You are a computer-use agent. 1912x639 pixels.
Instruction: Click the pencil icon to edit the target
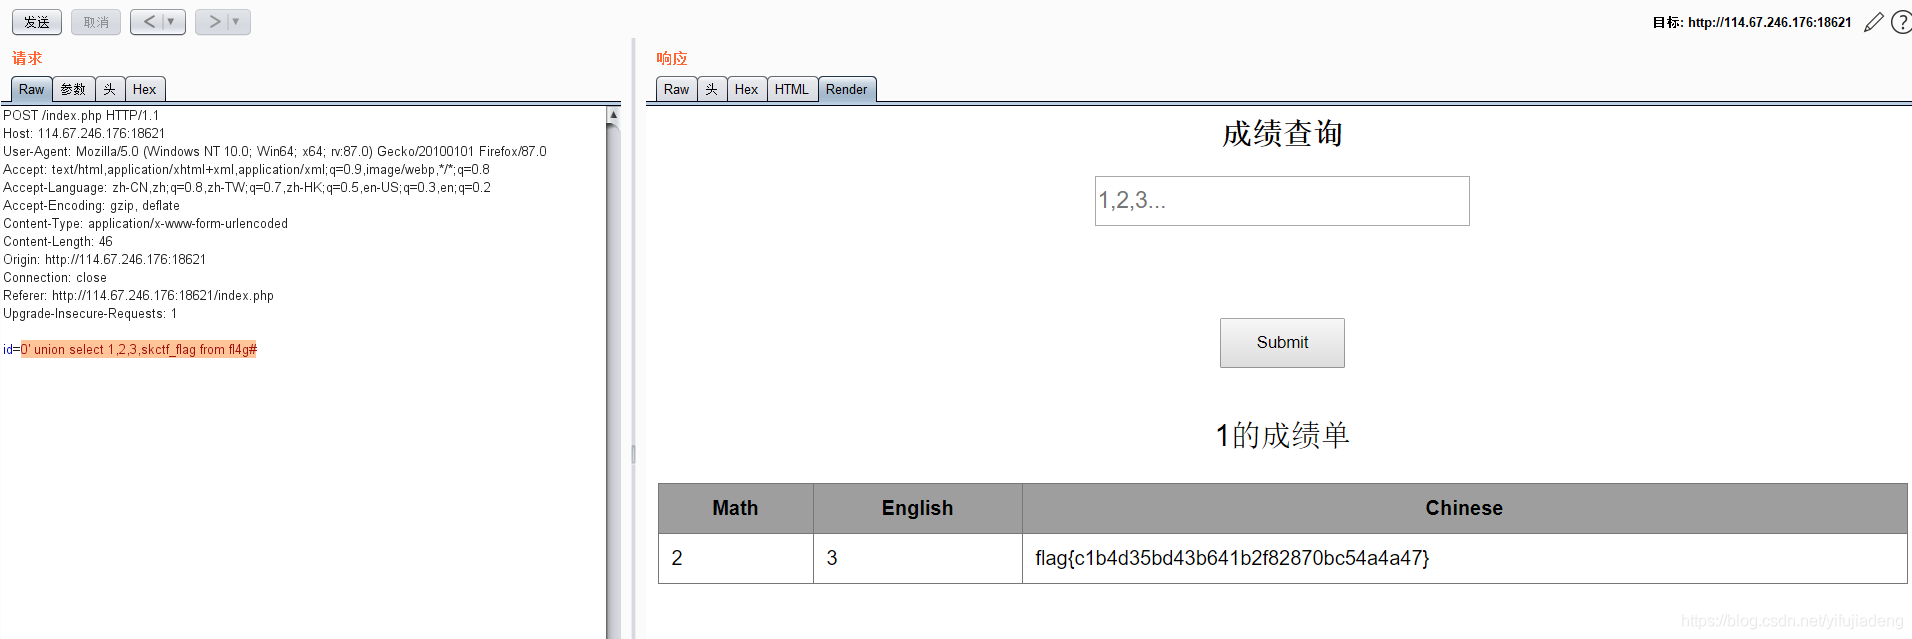coord(1874,22)
